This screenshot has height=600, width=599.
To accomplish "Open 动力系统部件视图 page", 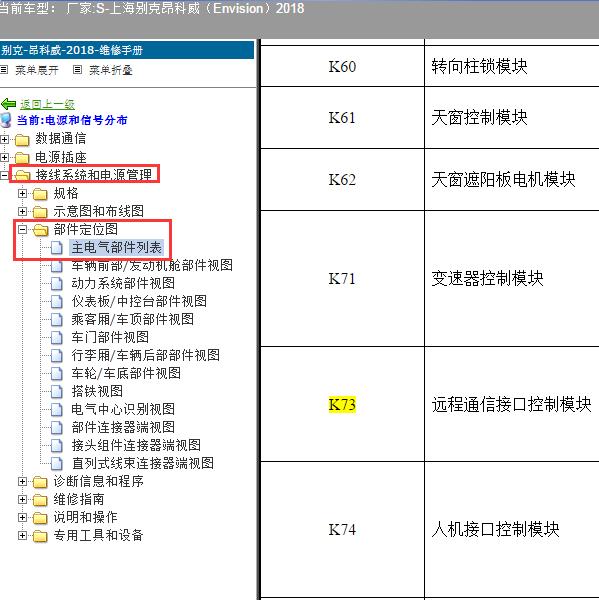I will click(123, 283).
